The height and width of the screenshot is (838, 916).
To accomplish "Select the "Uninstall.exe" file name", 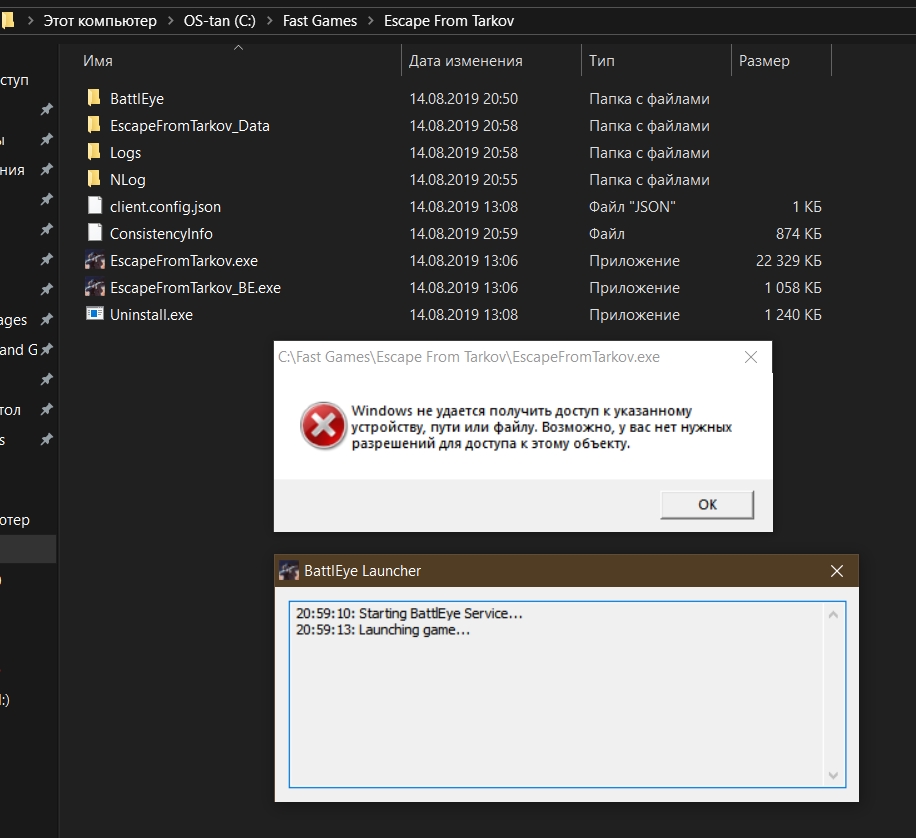I will pos(151,314).
